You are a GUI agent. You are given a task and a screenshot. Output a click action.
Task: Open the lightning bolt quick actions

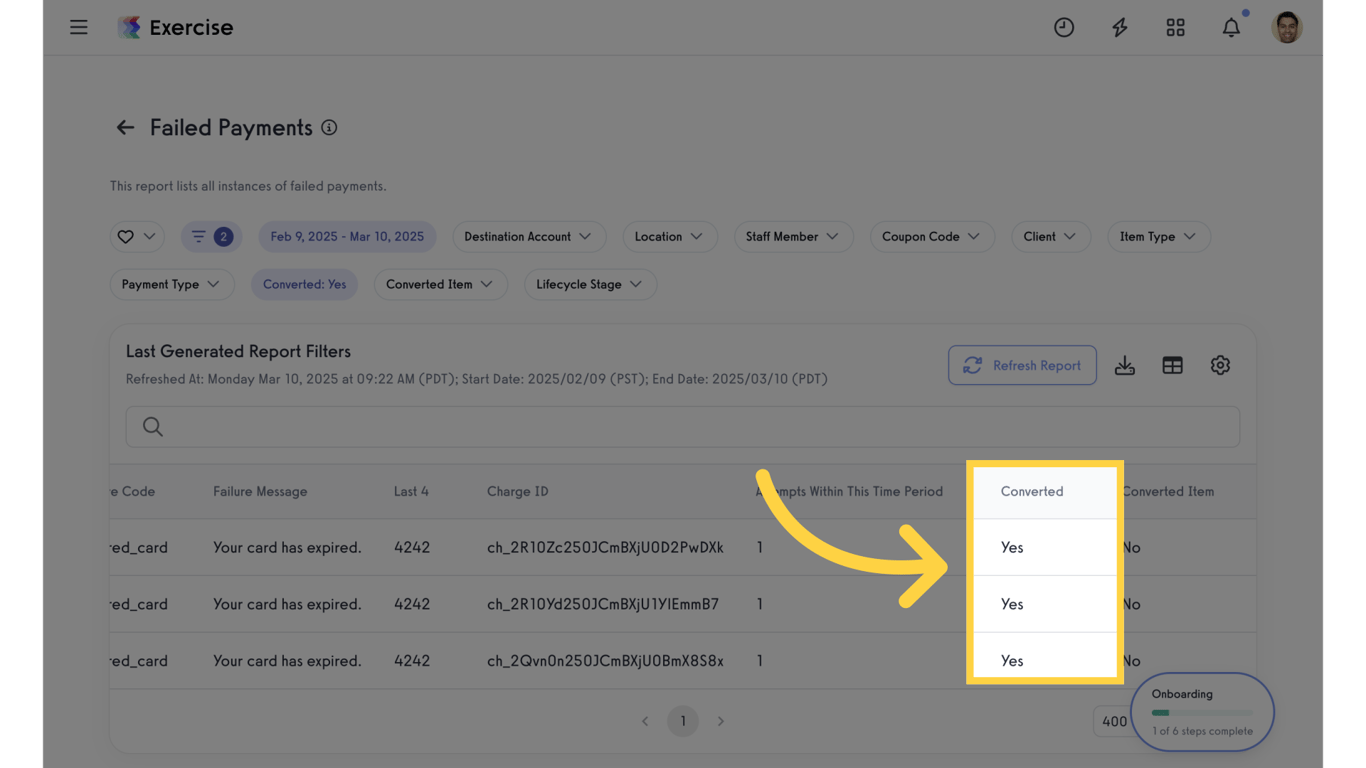pyautogui.click(x=1120, y=27)
